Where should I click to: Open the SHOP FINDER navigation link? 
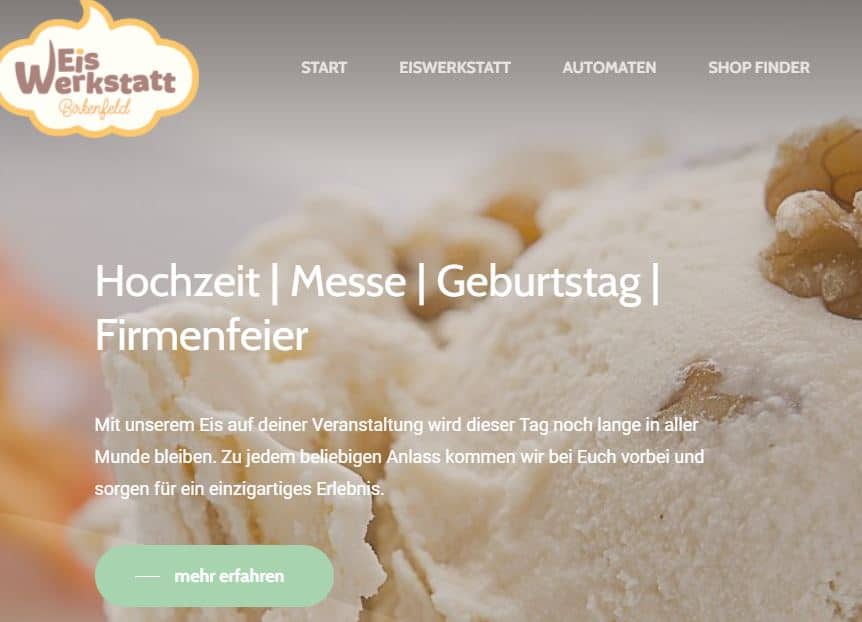[x=759, y=68]
